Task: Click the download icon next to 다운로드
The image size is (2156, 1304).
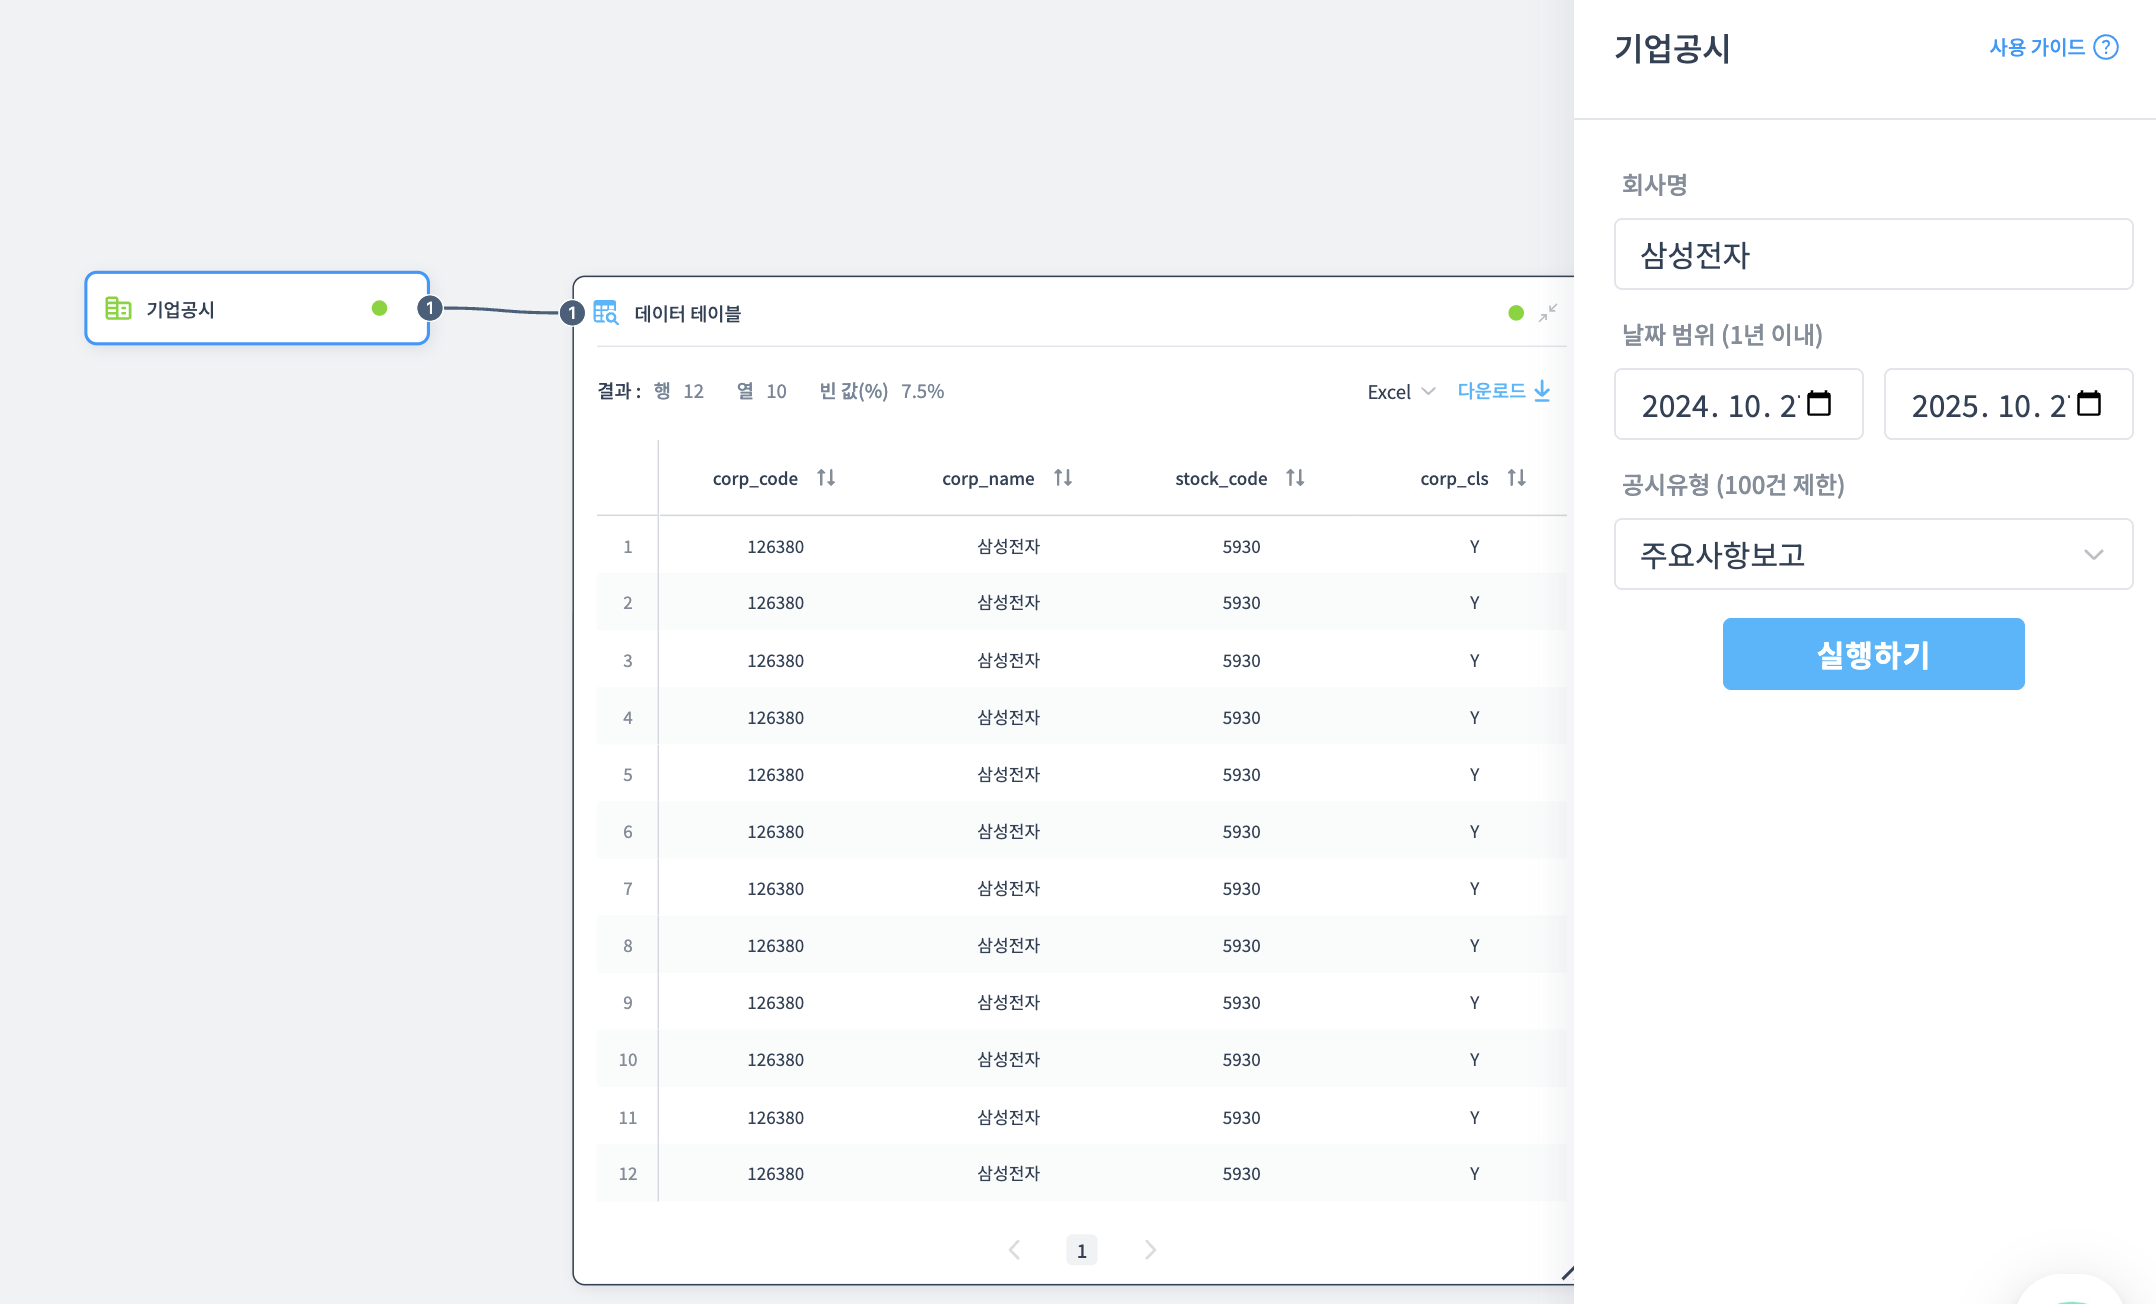Action: [1545, 391]
